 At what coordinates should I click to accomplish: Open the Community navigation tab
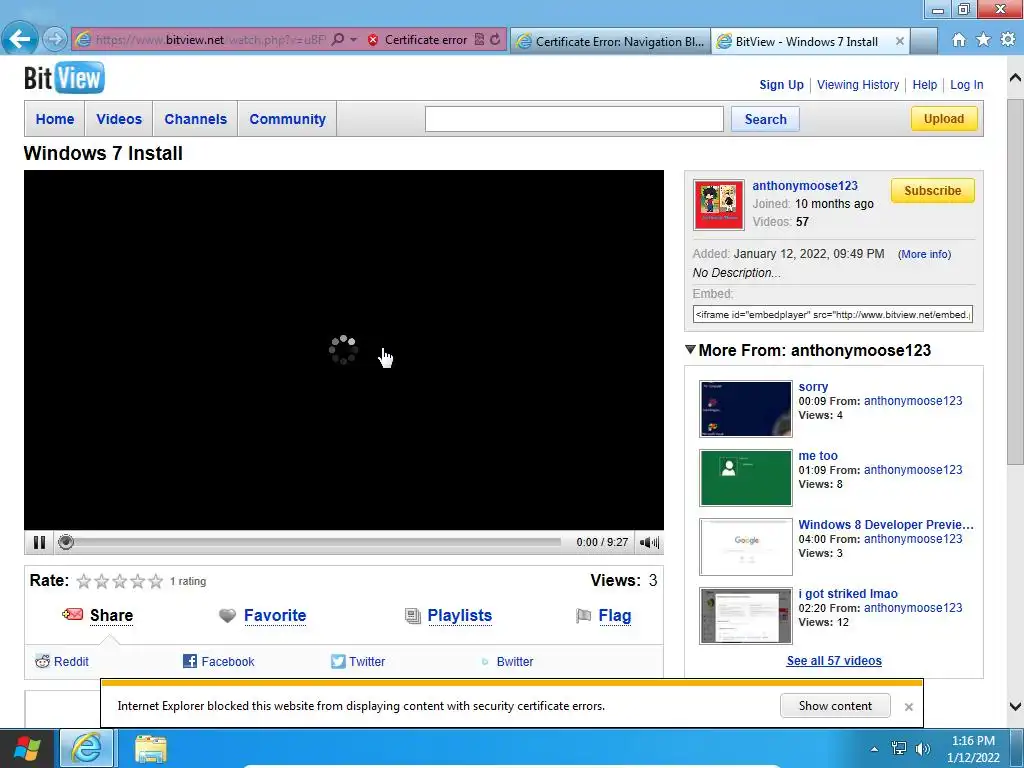click(x=287, y=119)
